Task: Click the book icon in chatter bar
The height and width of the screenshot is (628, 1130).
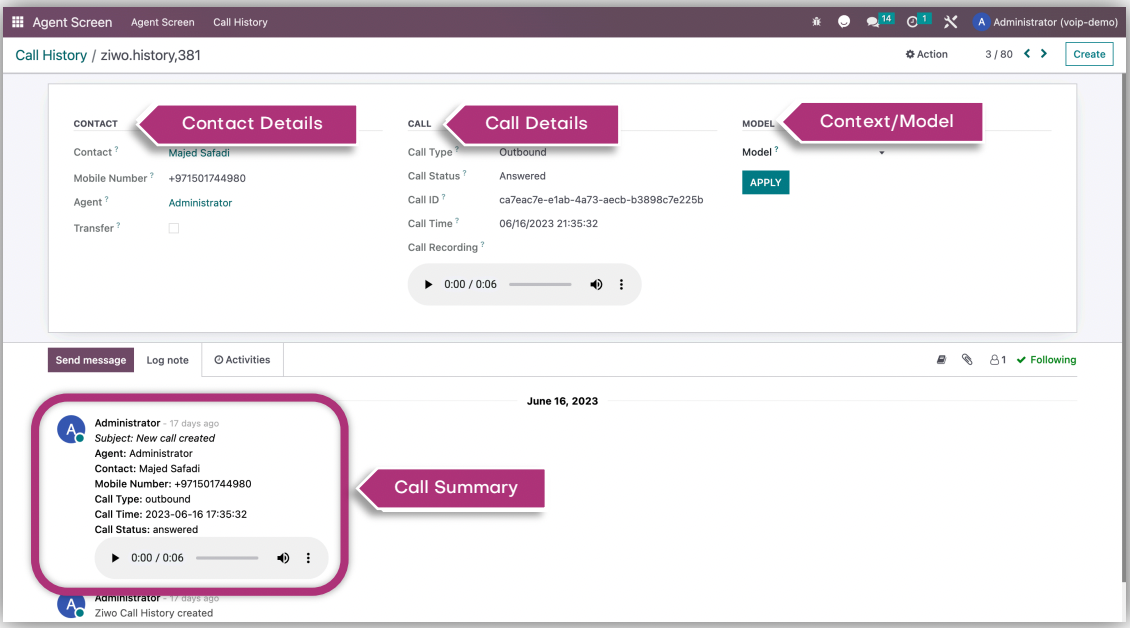Action: 941,359
